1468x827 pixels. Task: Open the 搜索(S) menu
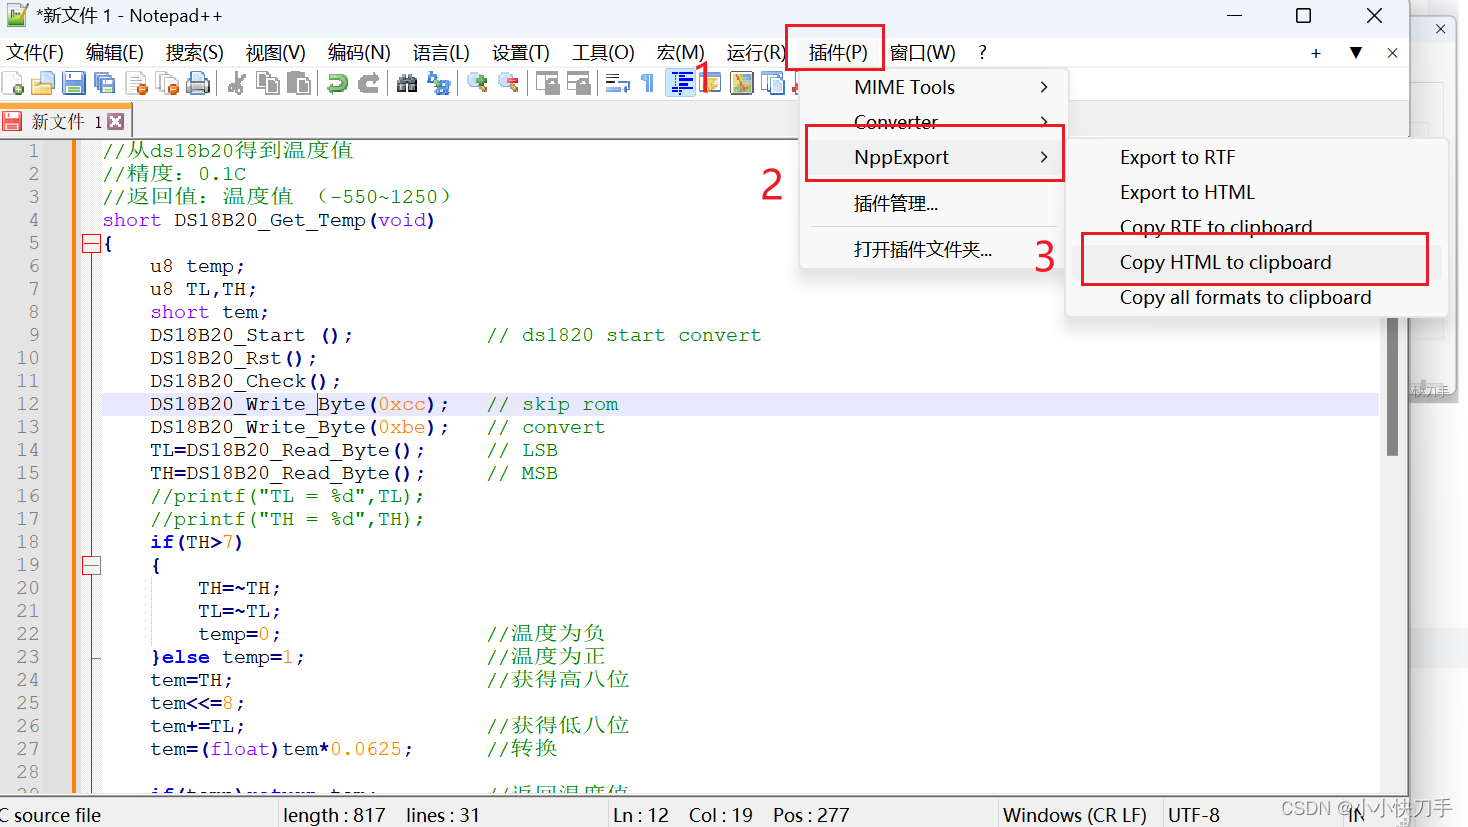pos(195,52)
